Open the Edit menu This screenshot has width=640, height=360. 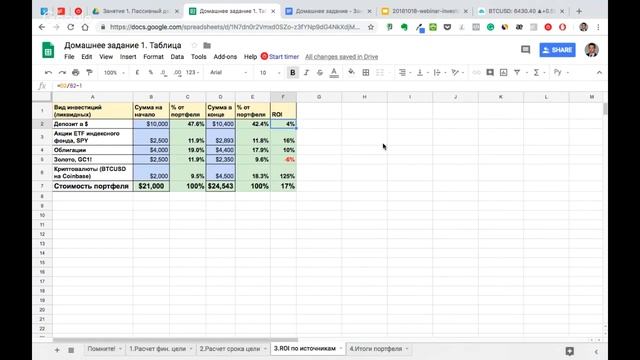click(x=87, y=57)
